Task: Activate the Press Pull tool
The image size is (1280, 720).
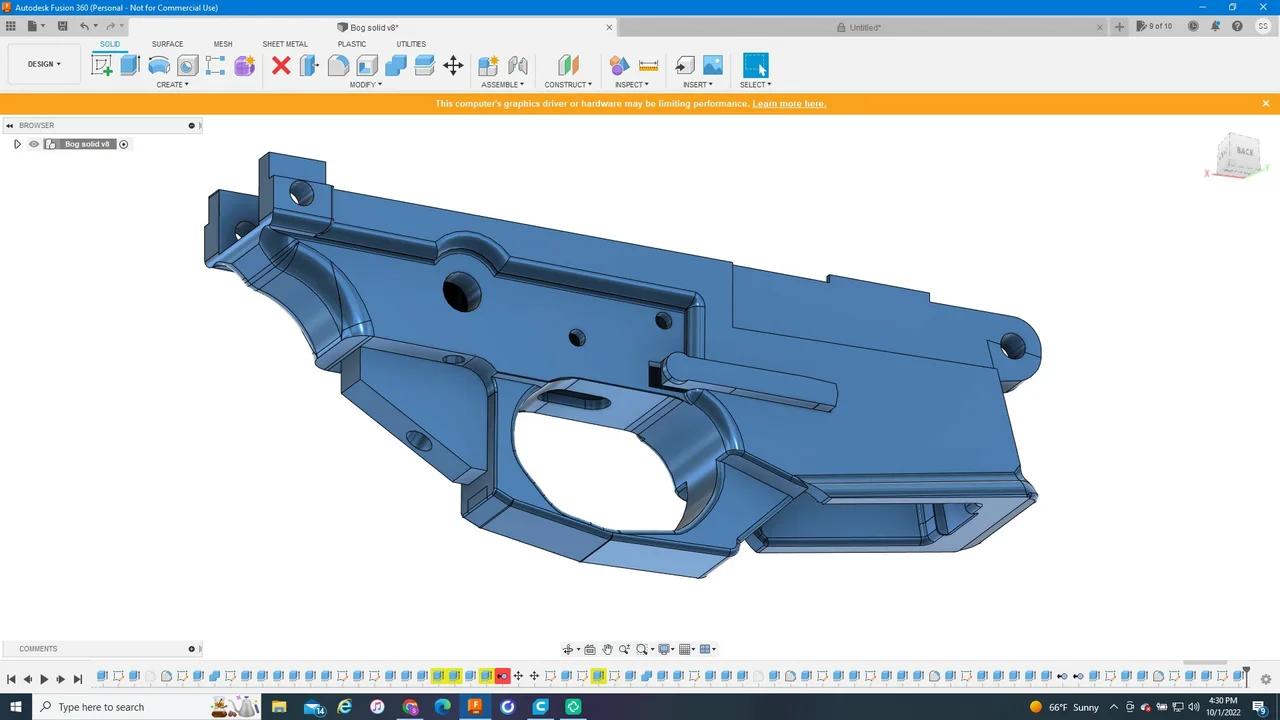Action: 310,65
